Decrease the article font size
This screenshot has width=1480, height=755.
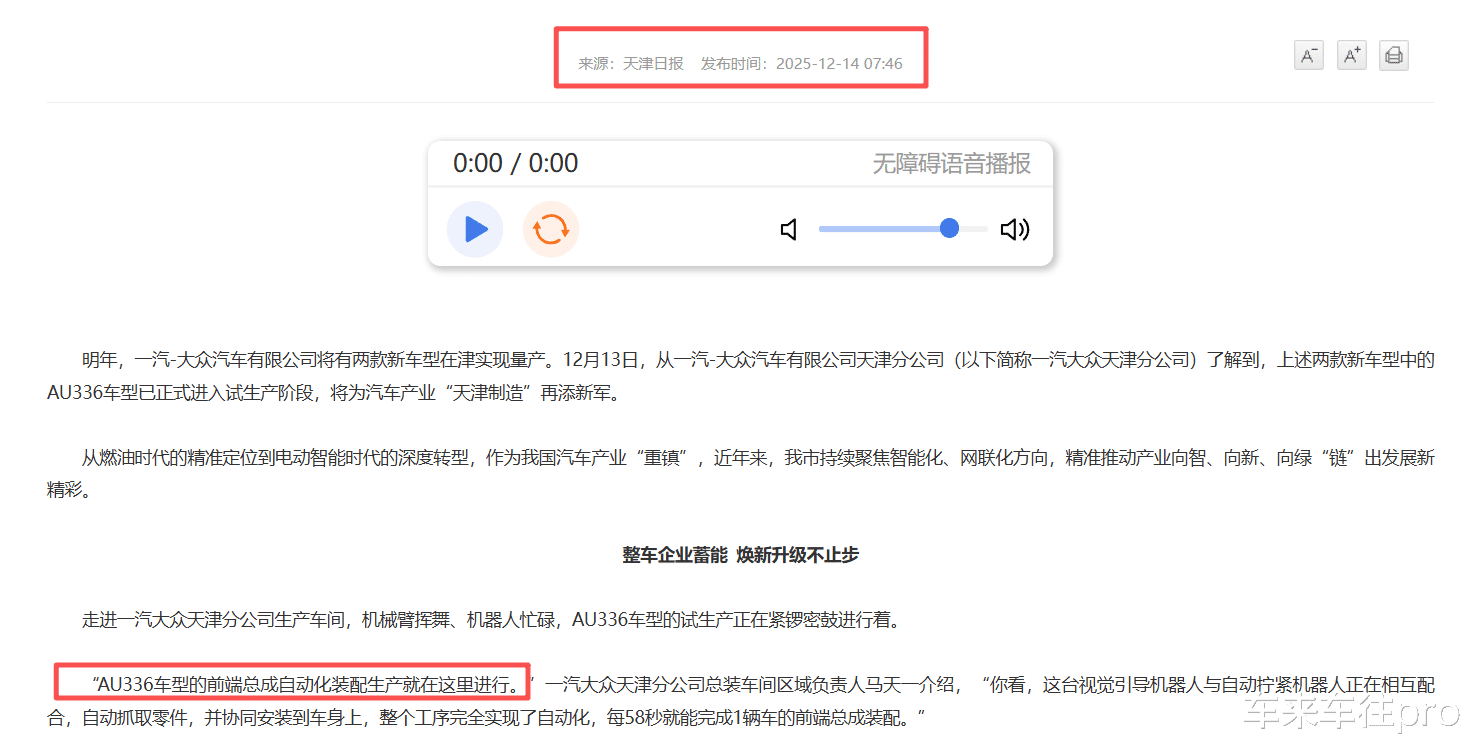pos(1308,55)
